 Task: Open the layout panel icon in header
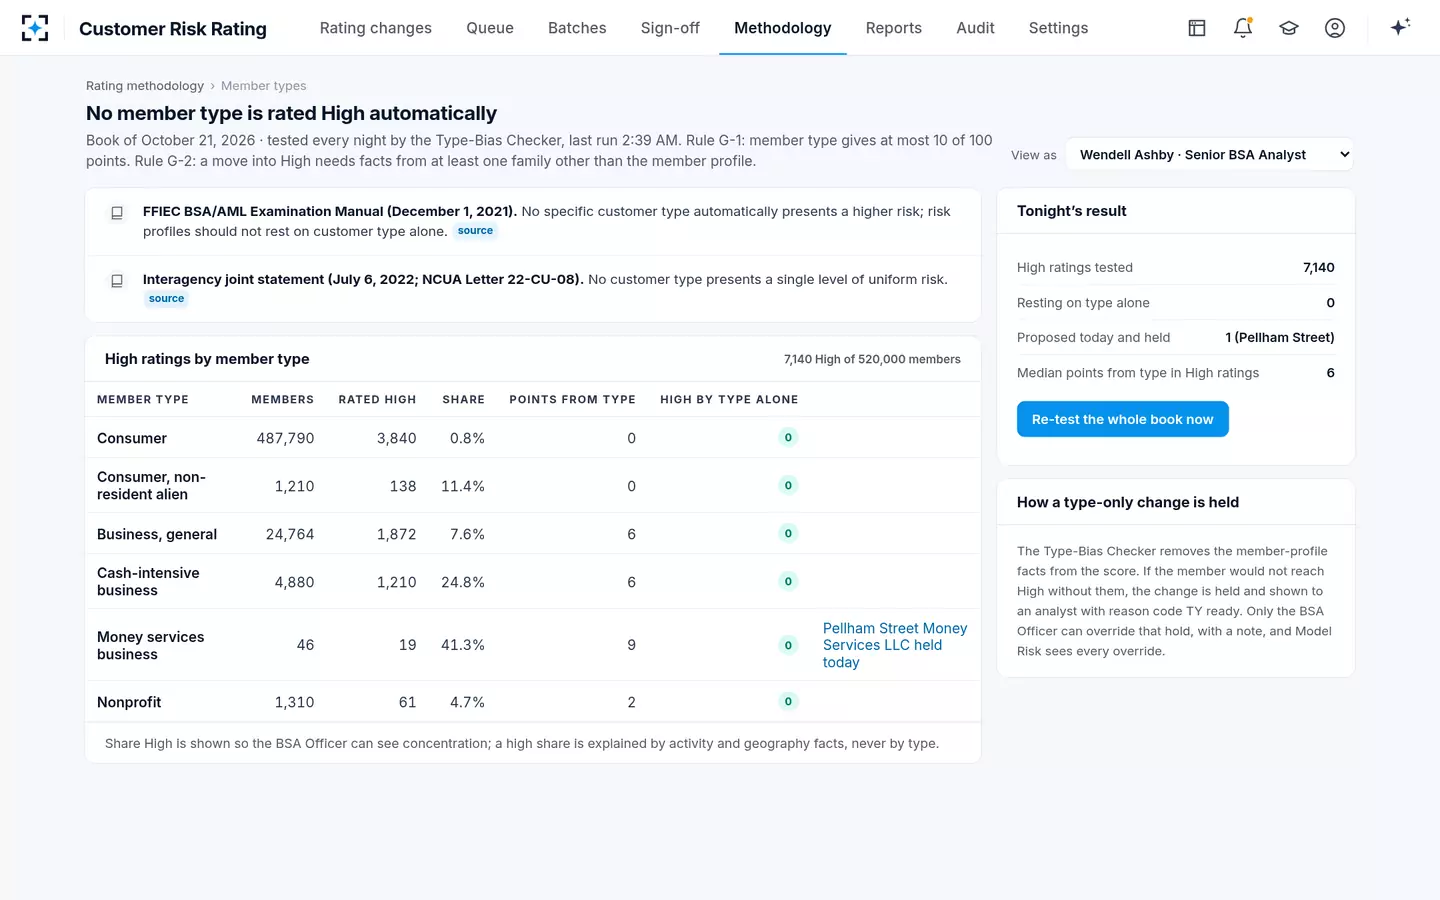click(1197, 28)
